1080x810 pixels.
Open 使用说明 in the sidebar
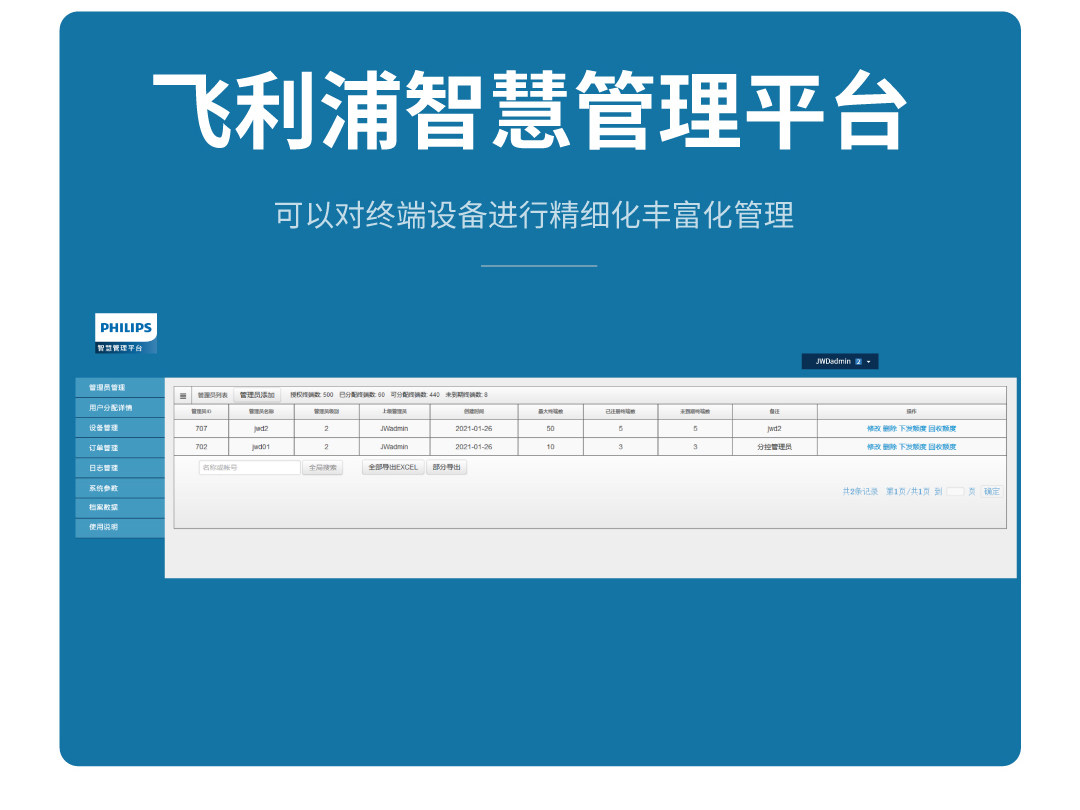[x=120, y=527]
